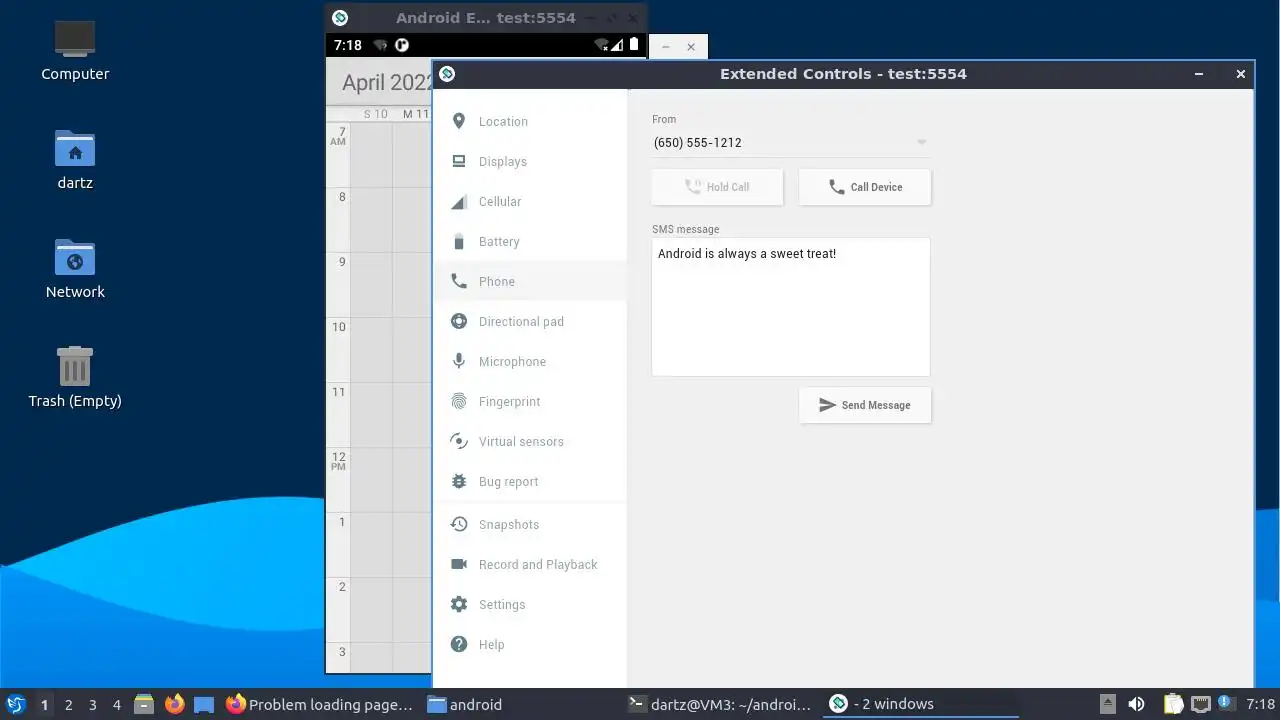Switch to workspace 4 in taskbar

(x=116, y=704)
